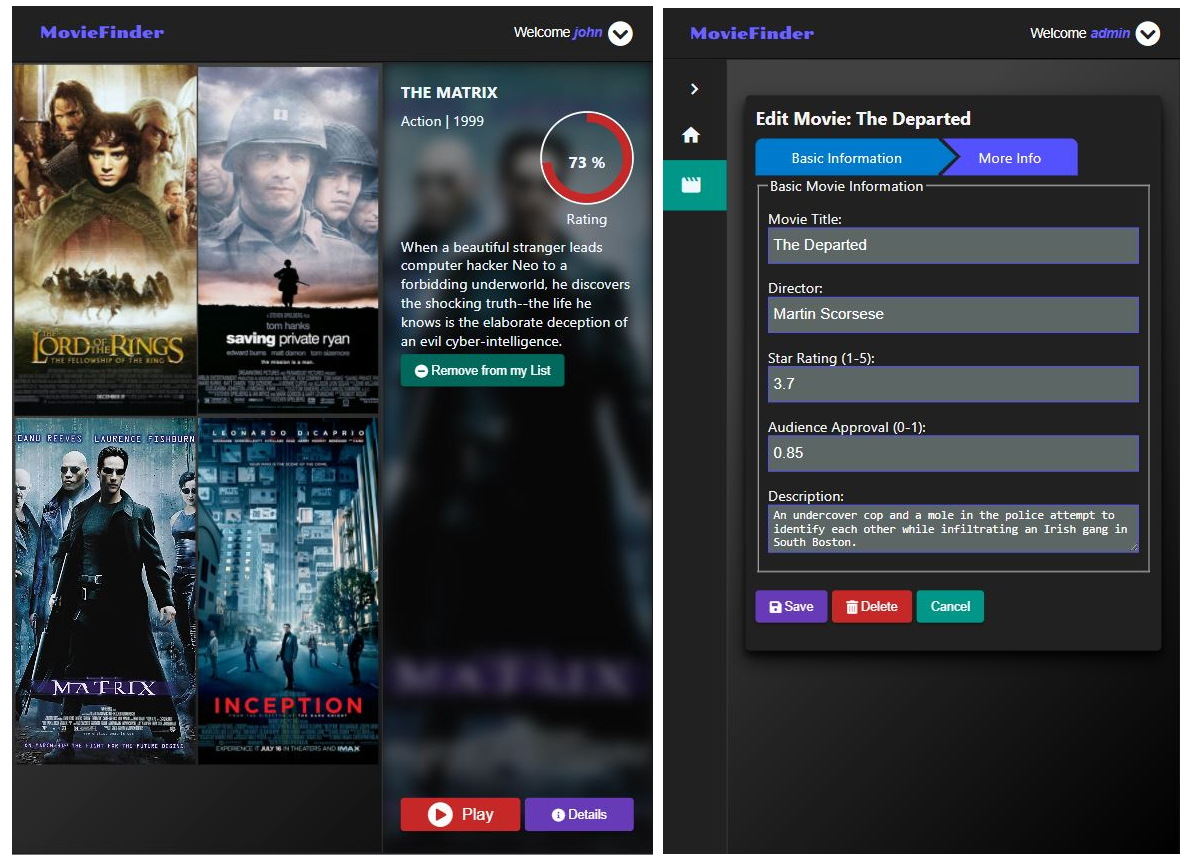
Task: Open the Lord of the Rings poster
Action: (x=104, y=236)
